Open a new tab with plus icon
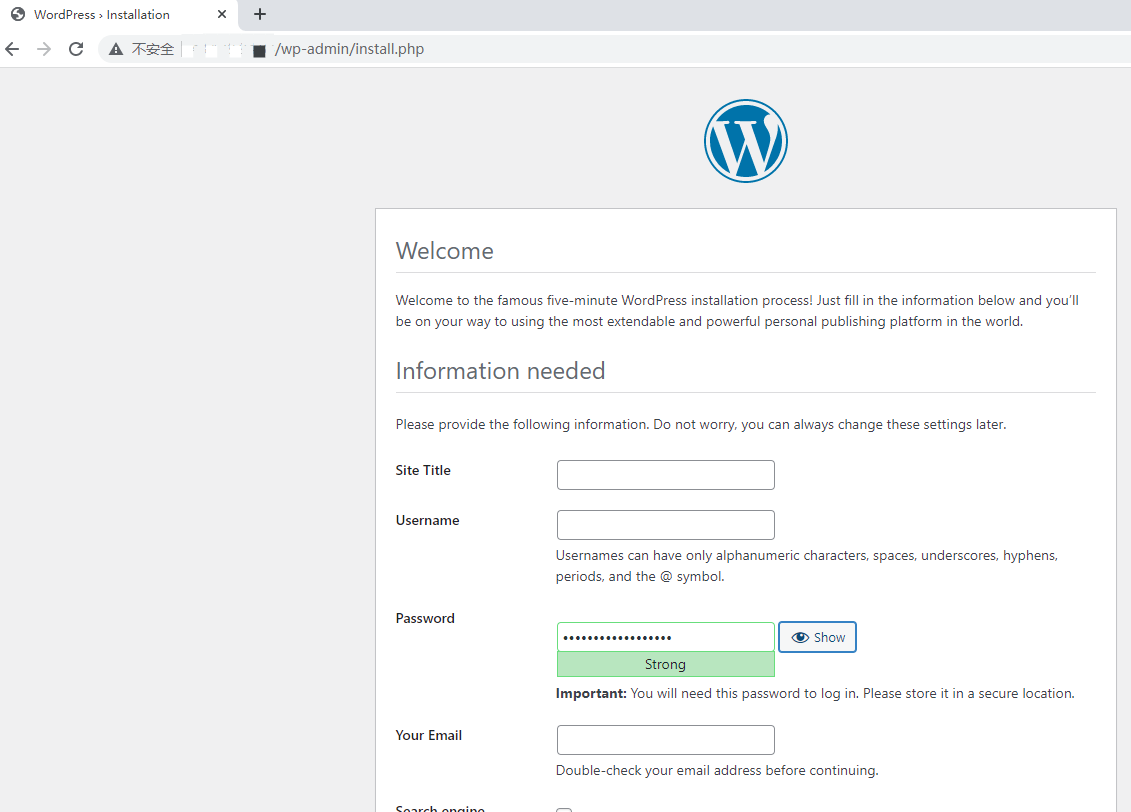The width and height of the screenshot is (1131, 812). point(260,14)
